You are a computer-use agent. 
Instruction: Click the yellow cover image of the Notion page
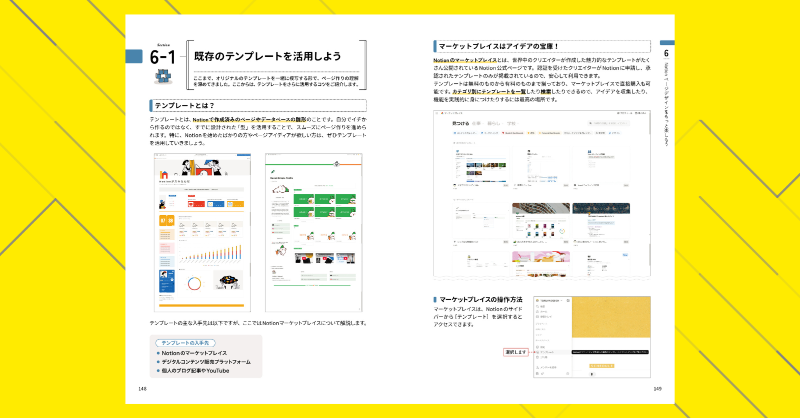click(611, 317)
